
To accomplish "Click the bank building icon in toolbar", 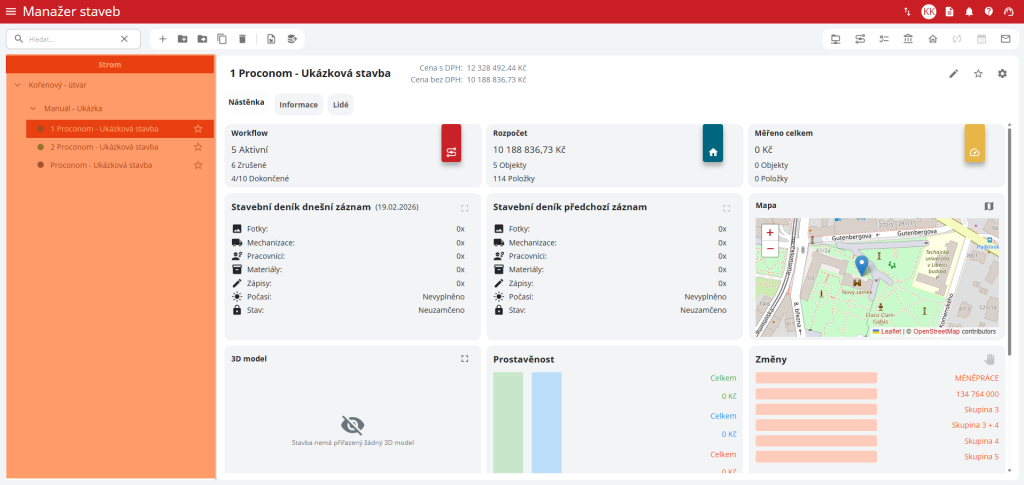I will point(908,39).
